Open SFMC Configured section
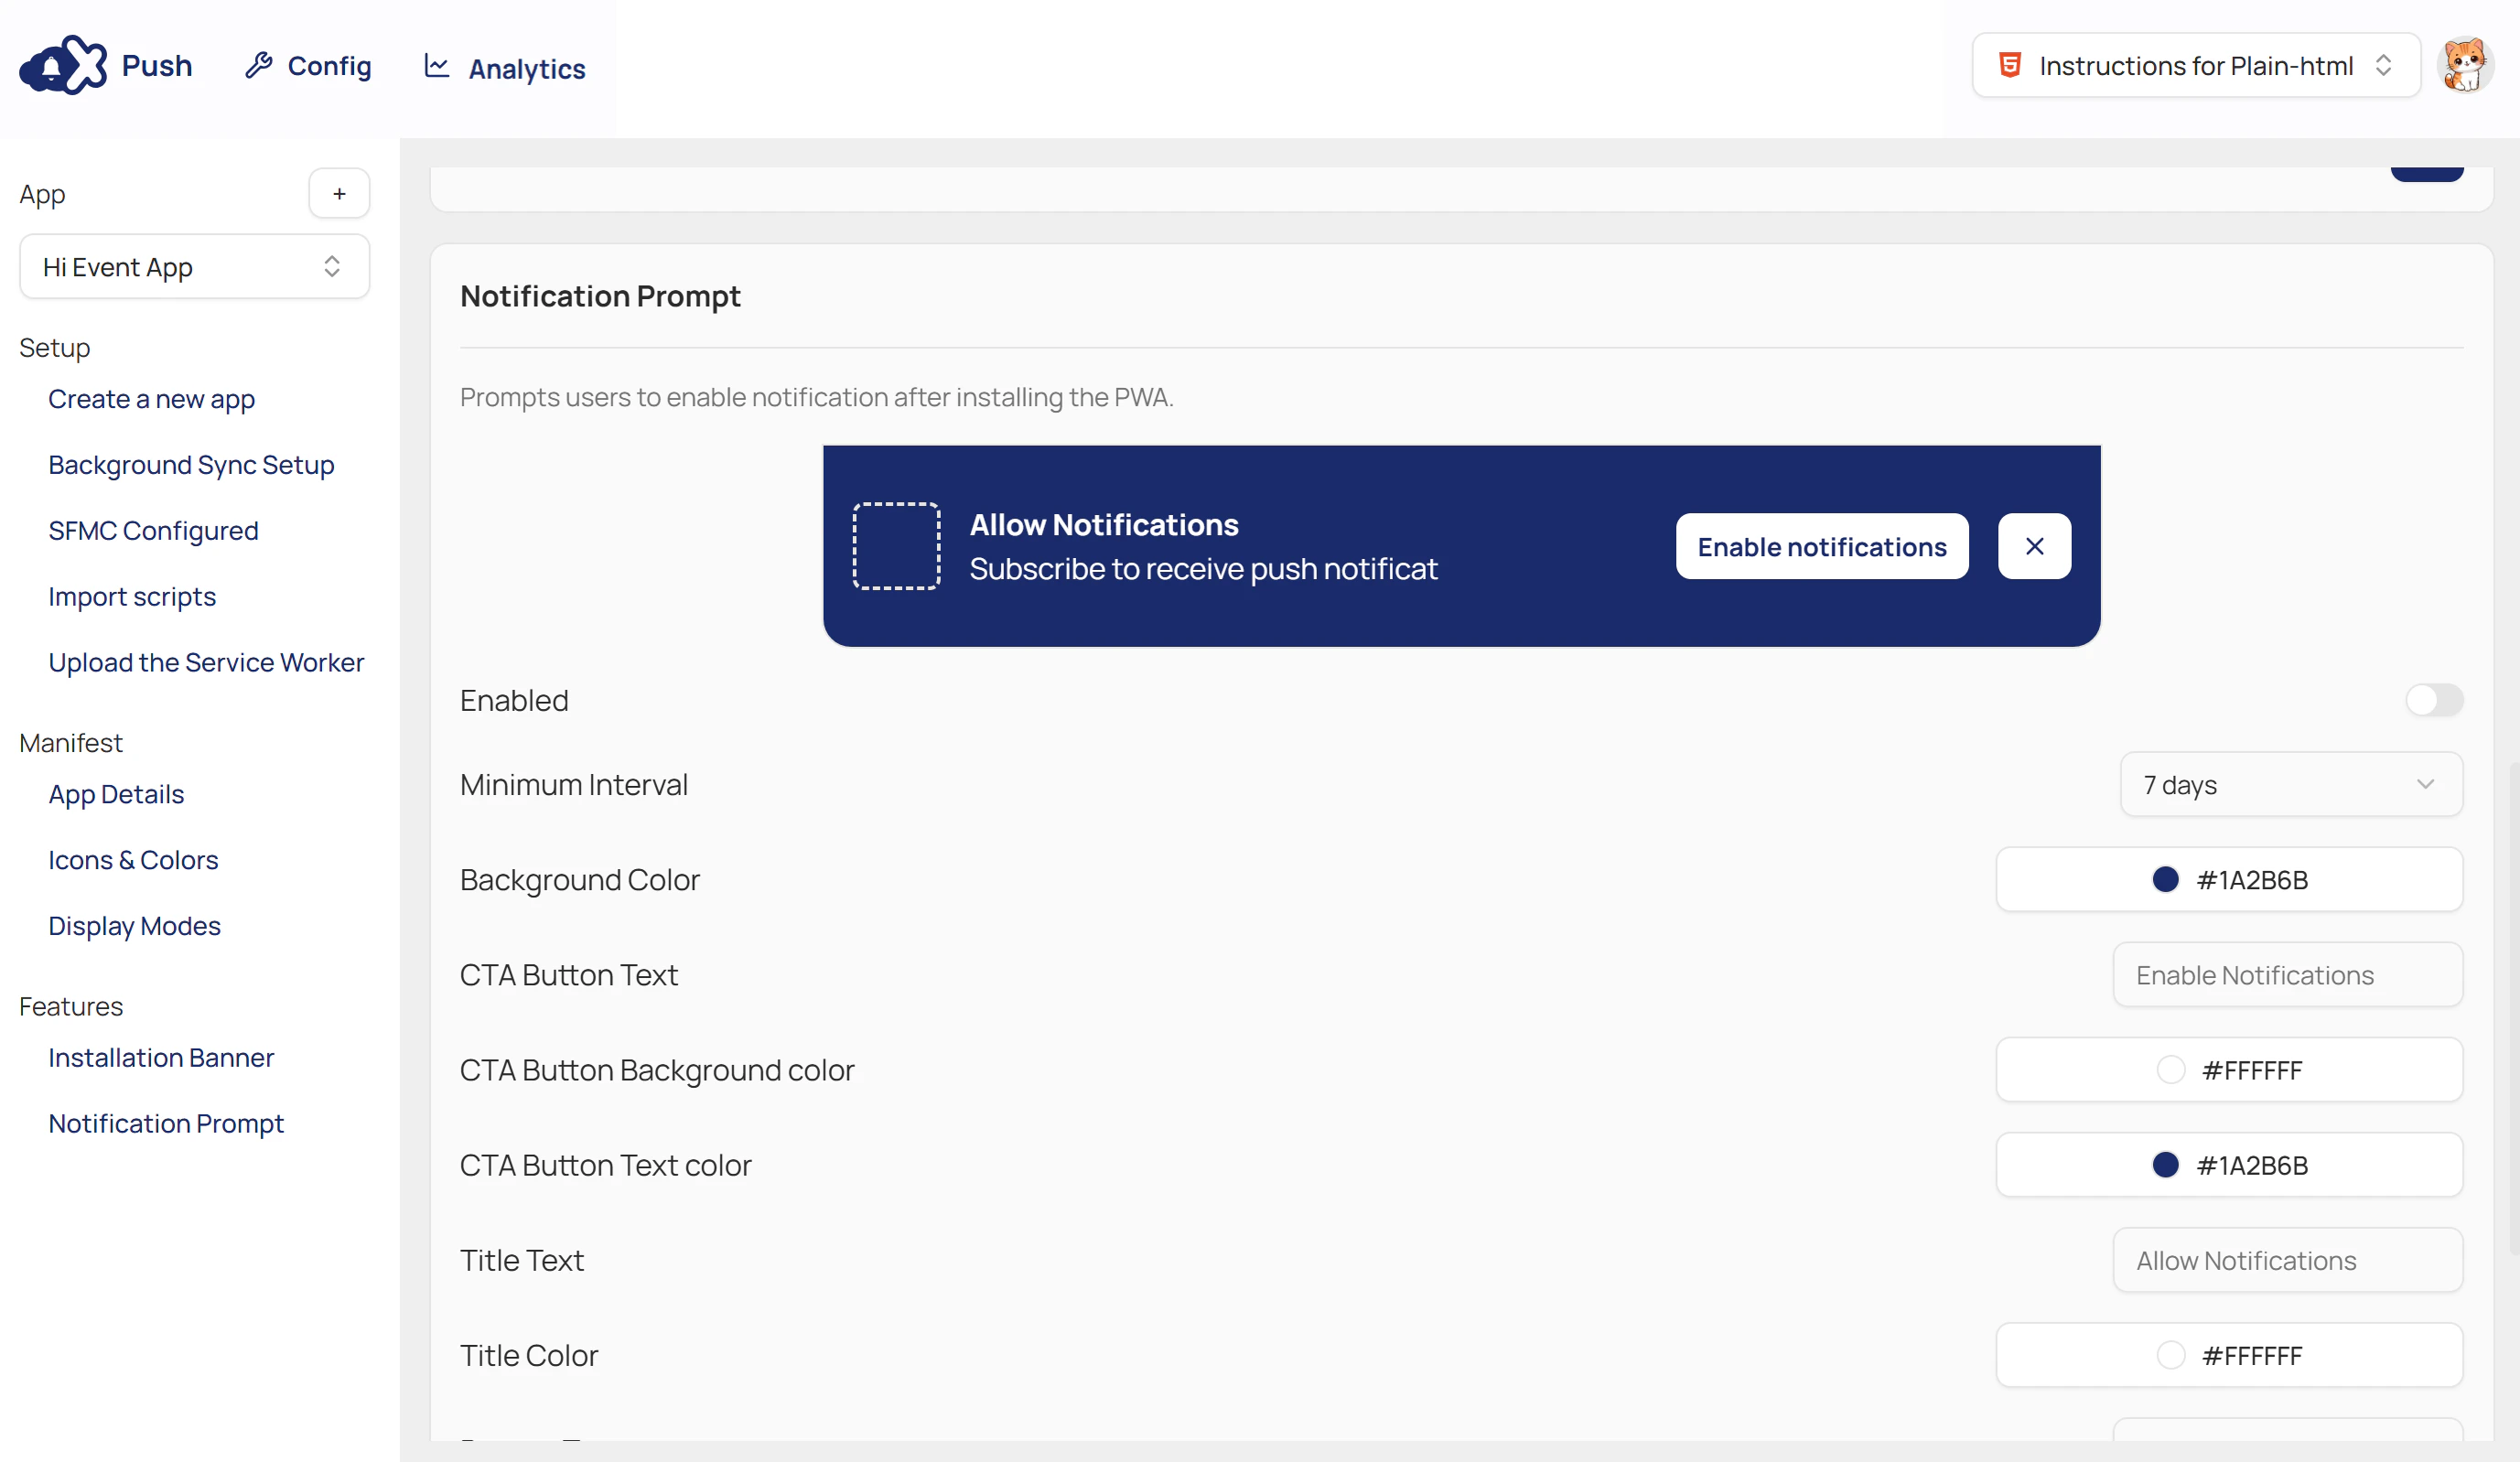This screenshot has height=1462, width=2520. coord(153,531)
